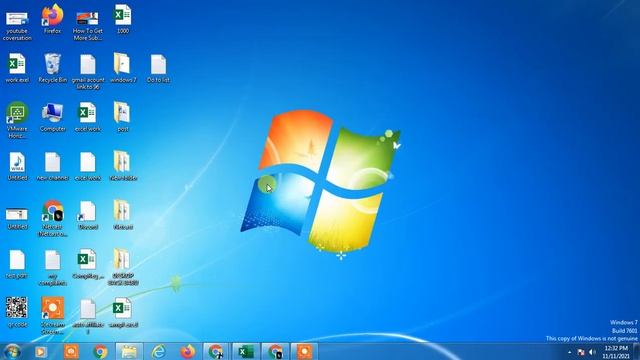The image size is (640, 360).
Task: Open the Action Center flag icon
Action: (x=581, y=352)
